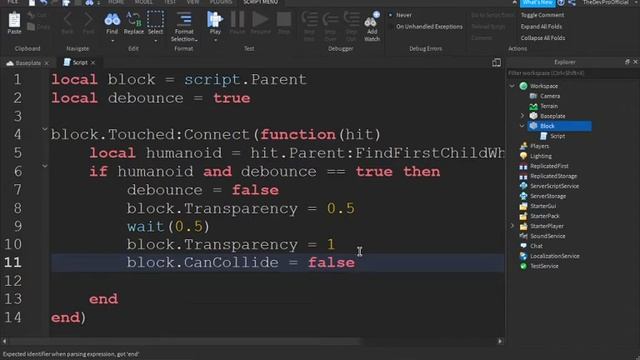
Task: Click the Select dotted-square icon
Action: (155, 19)
